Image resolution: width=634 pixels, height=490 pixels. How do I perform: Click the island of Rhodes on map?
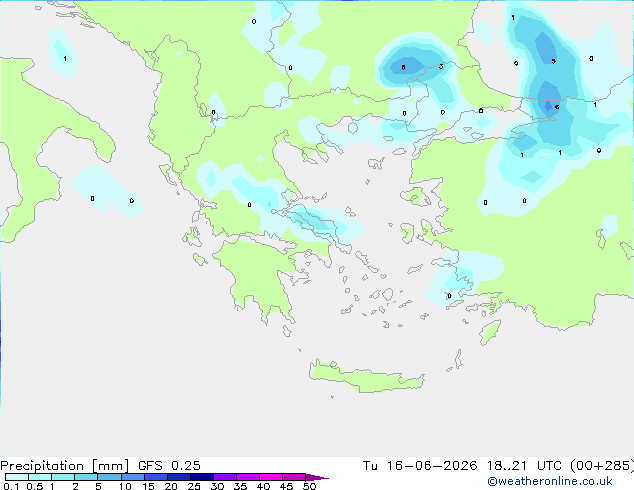(x=490, y=332)
